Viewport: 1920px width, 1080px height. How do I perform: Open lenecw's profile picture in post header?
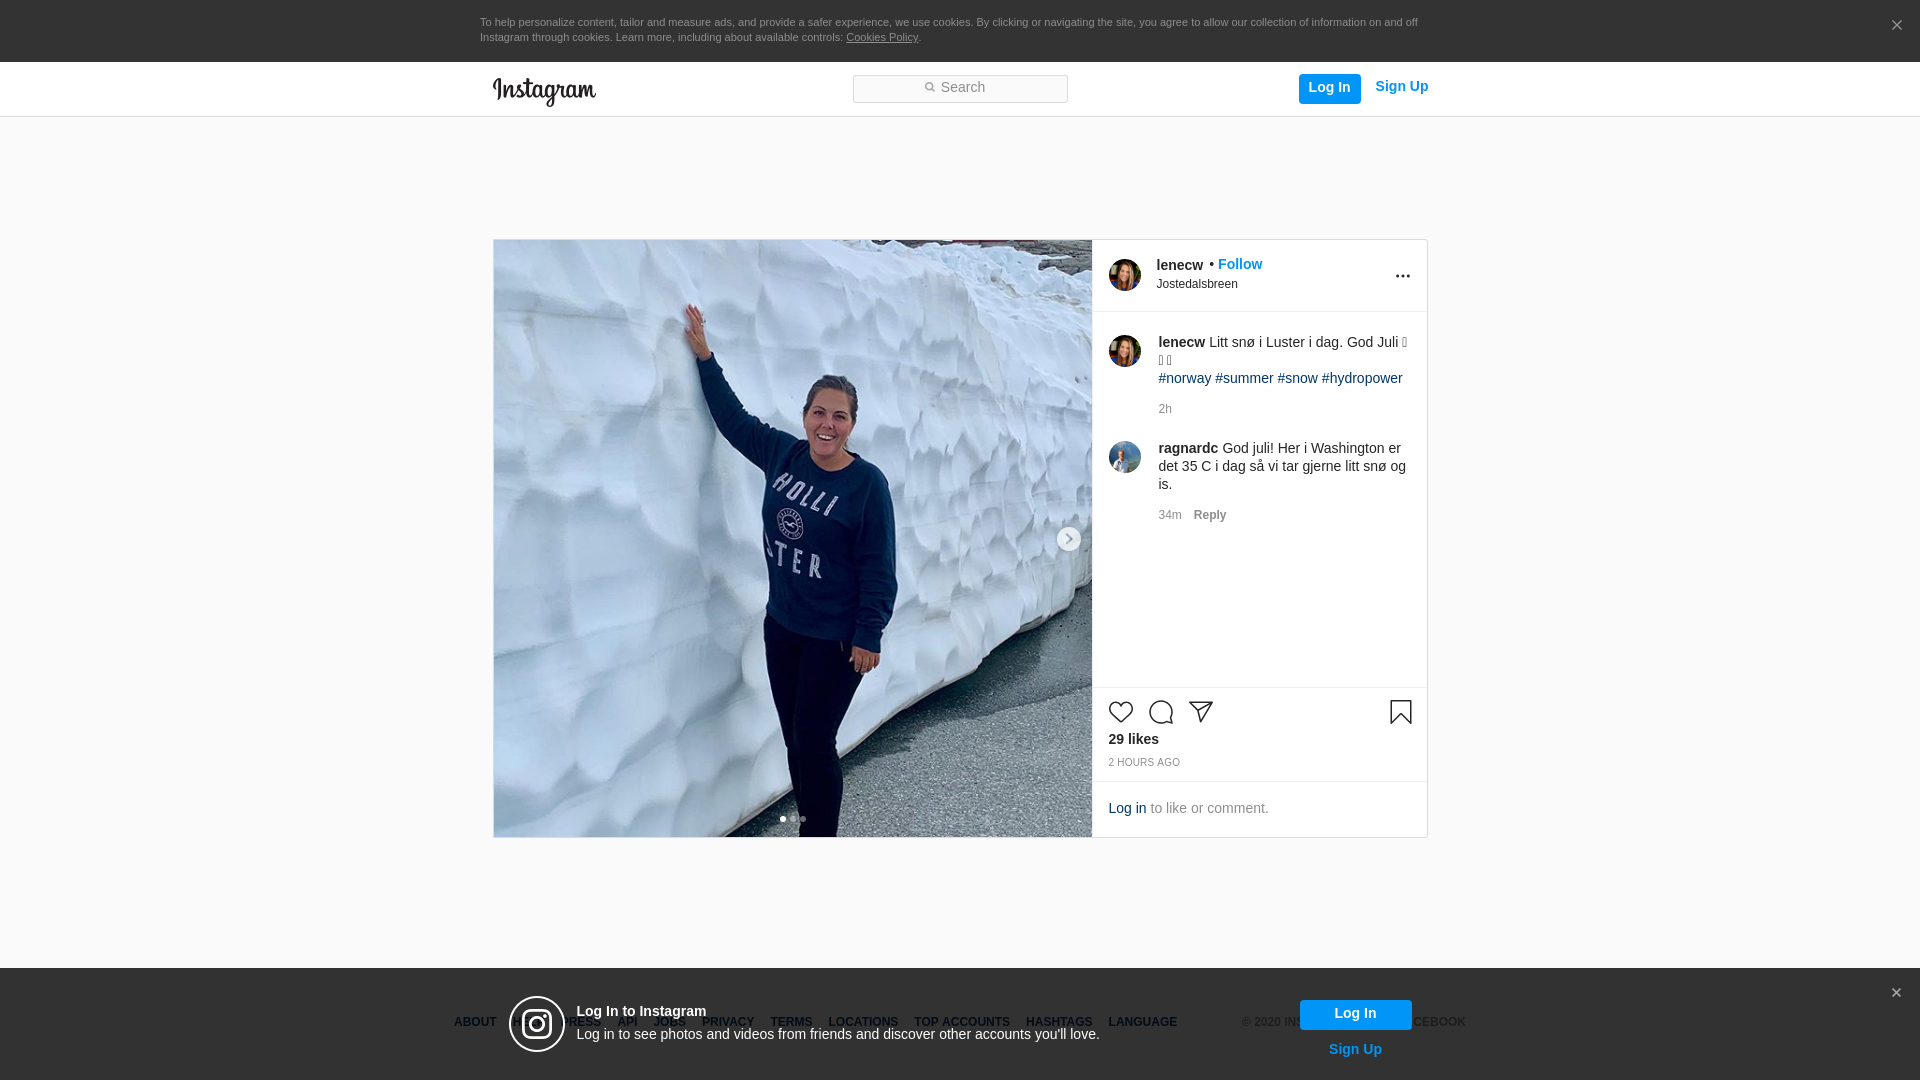tap(1124, 275)
